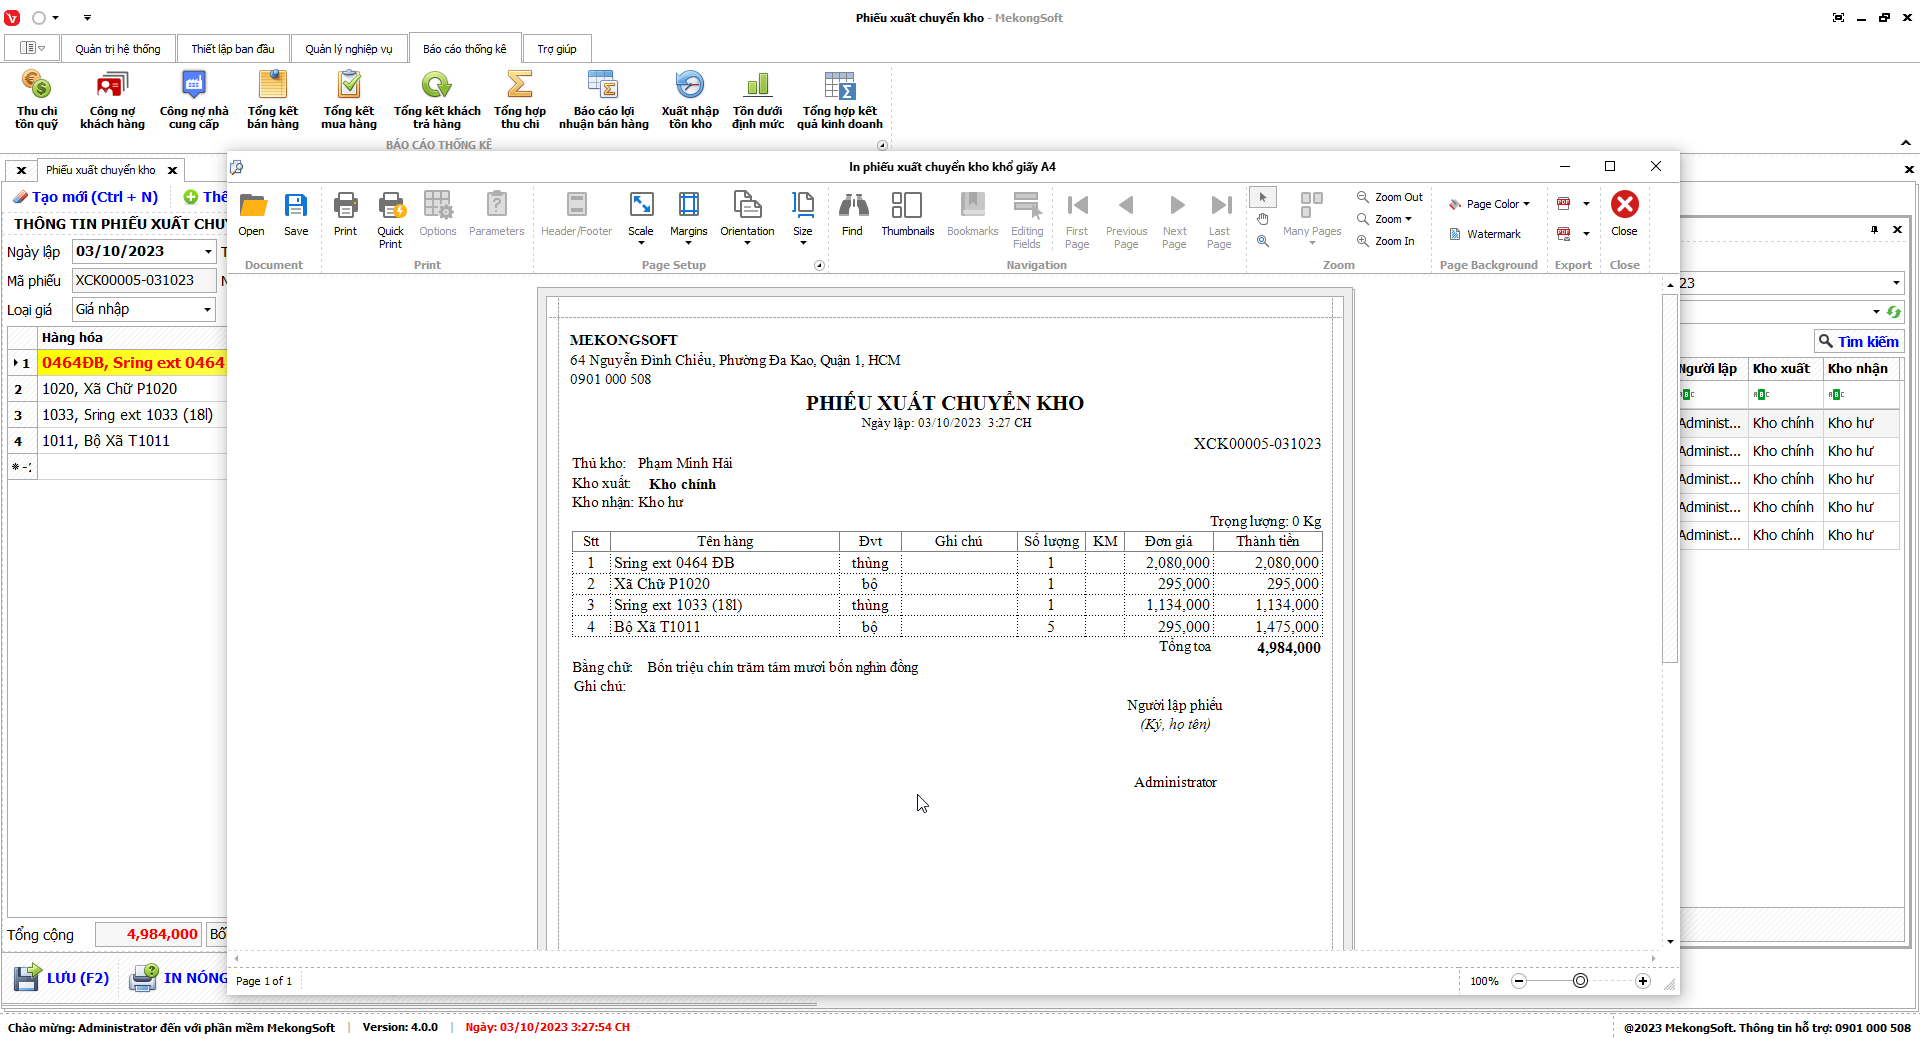Select the hand pan tool

tap(1263, 219)
